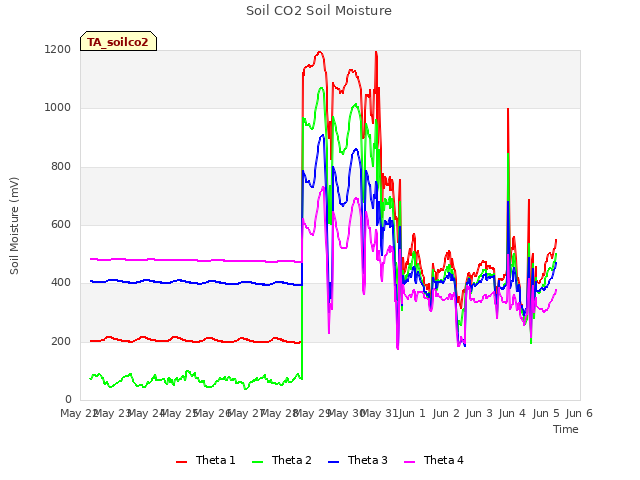Click the 600 y-axis tick label

click(61, 224)
